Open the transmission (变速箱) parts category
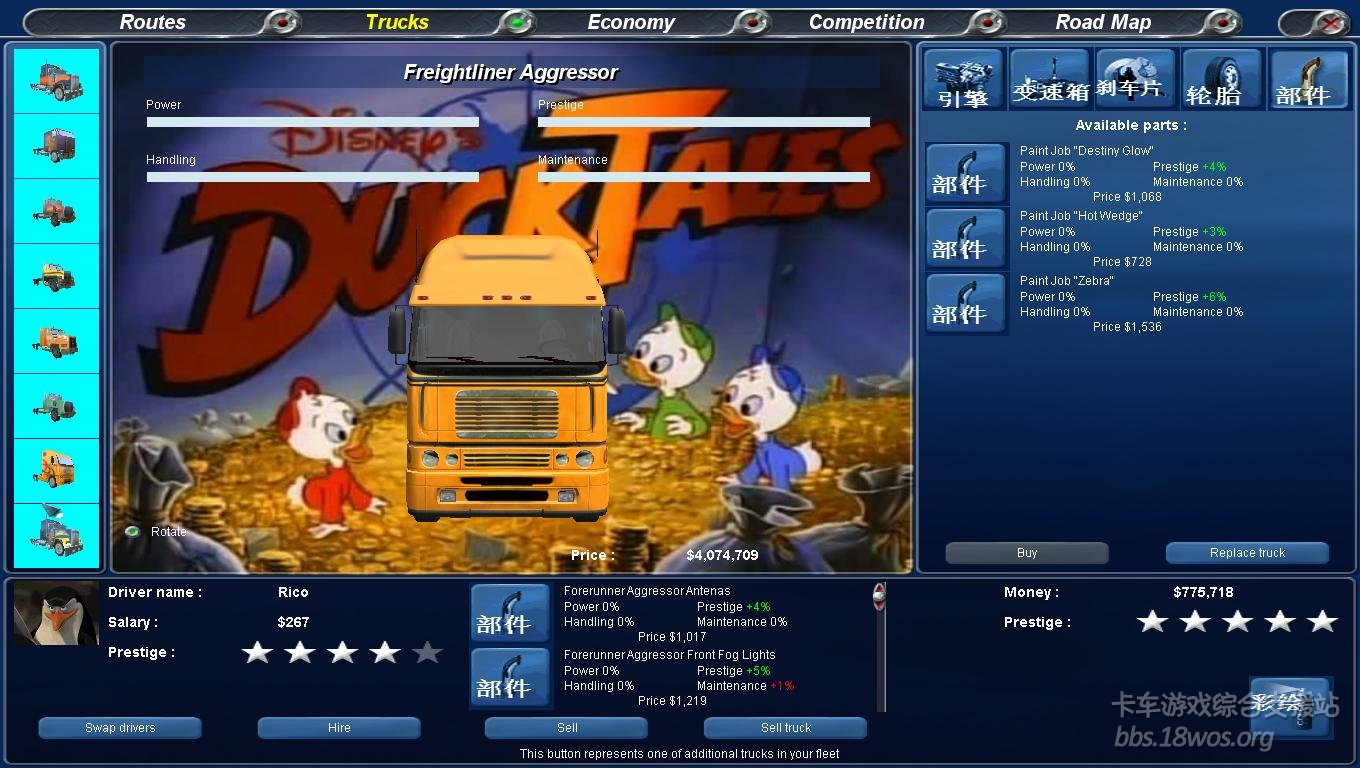Viewport: 1360px width, 768px height. click(1049, 79)
